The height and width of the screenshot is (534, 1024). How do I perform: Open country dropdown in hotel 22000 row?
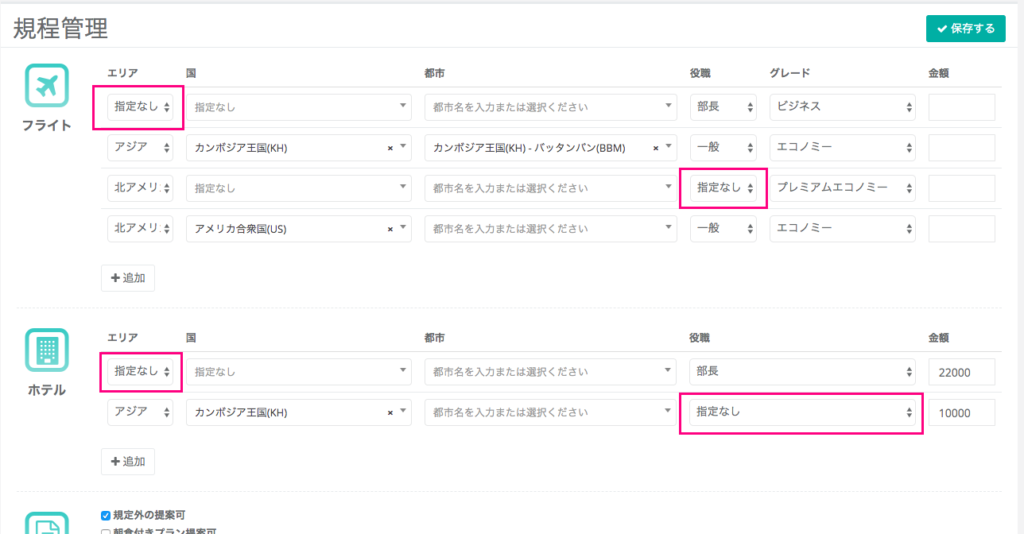coord(298,371)
